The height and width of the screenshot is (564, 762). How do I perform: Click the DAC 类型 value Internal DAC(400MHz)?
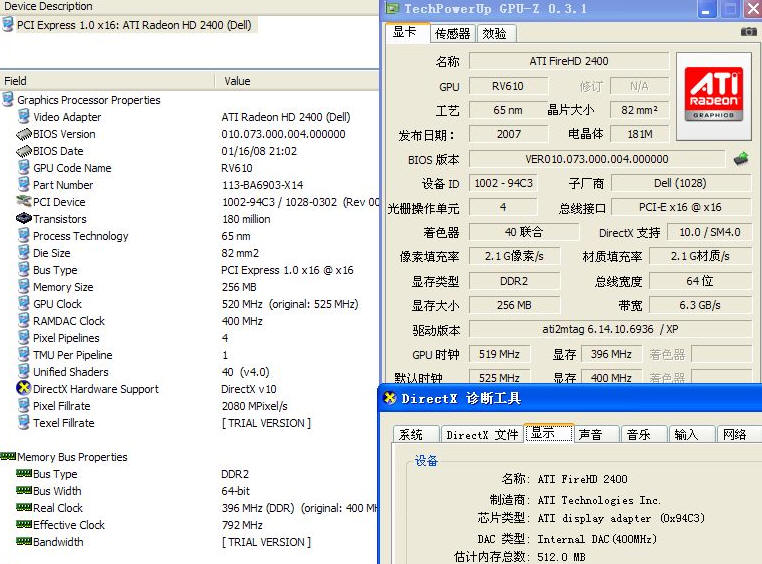click(597, 539)
